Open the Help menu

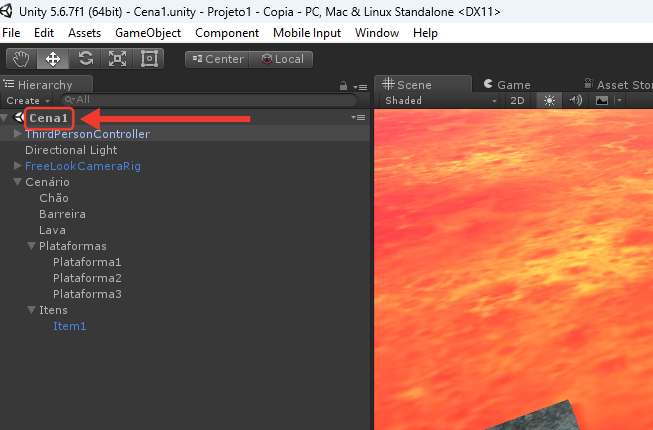coord(425,33)
